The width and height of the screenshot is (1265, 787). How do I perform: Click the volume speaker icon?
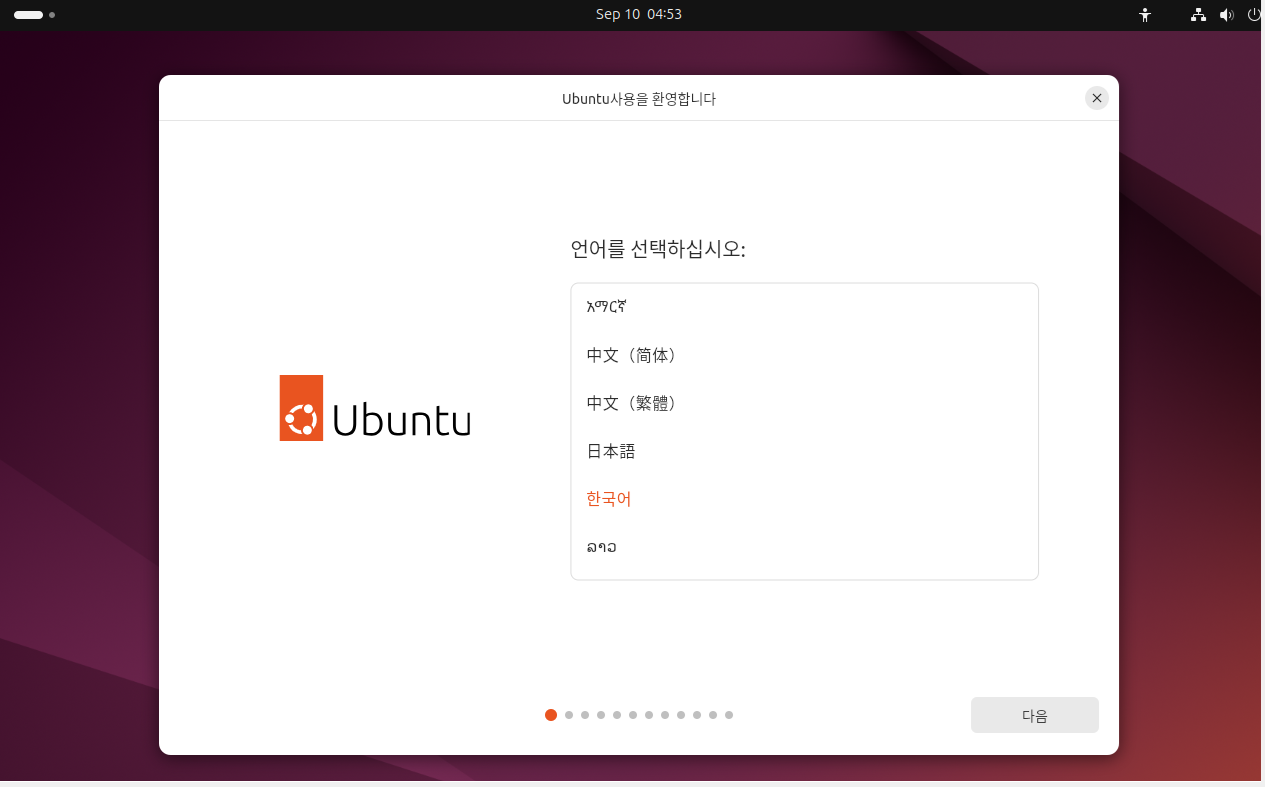tap(1227, 15)
